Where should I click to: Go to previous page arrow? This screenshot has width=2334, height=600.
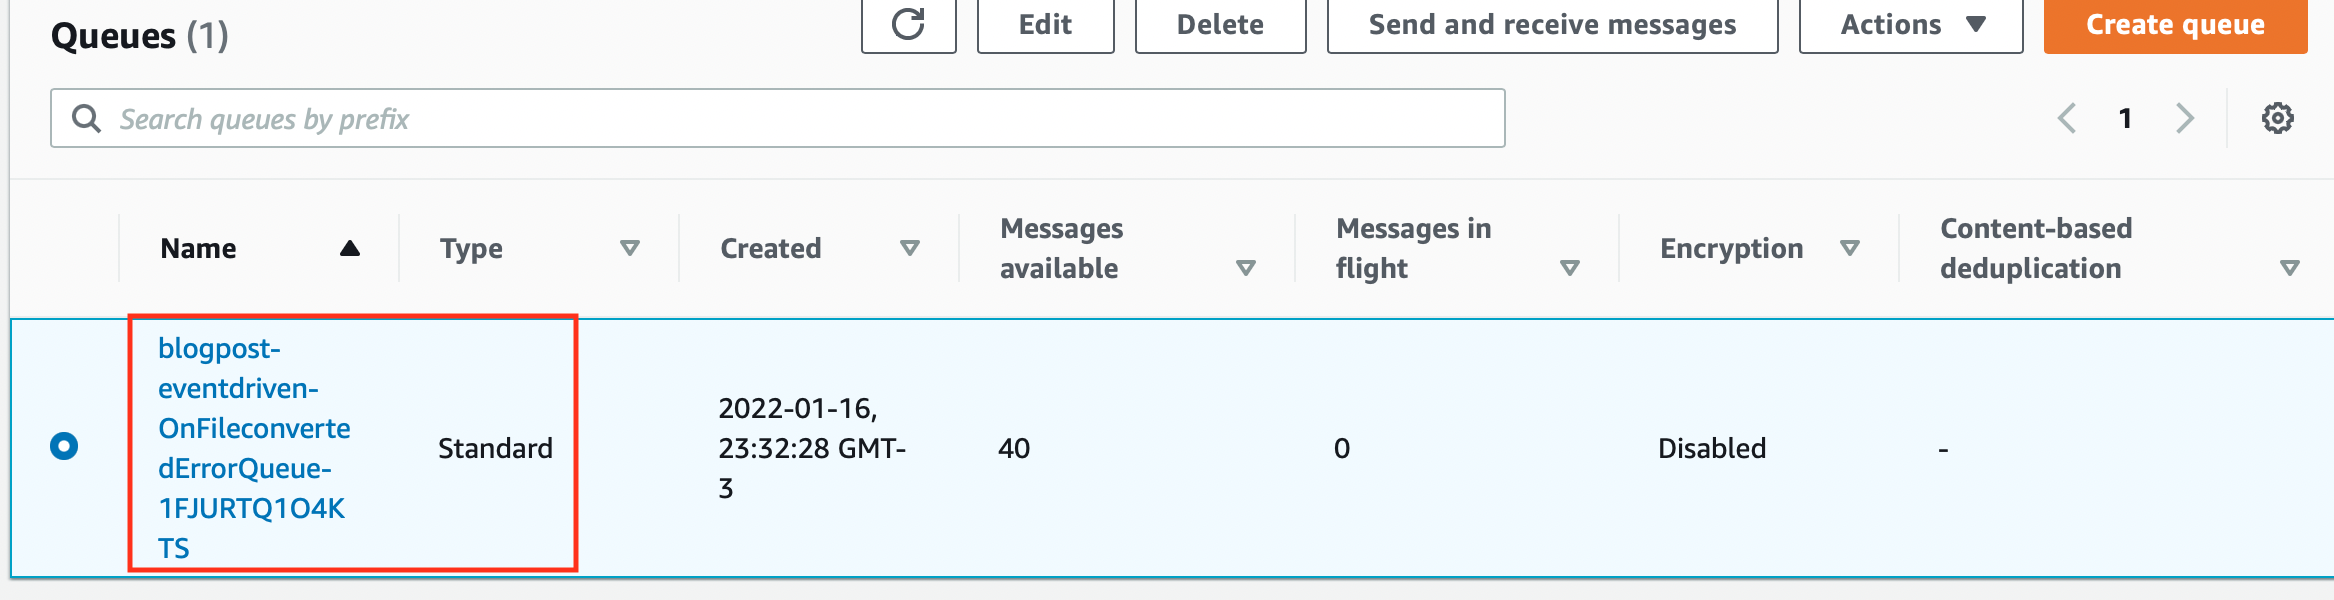(2067, 118)
